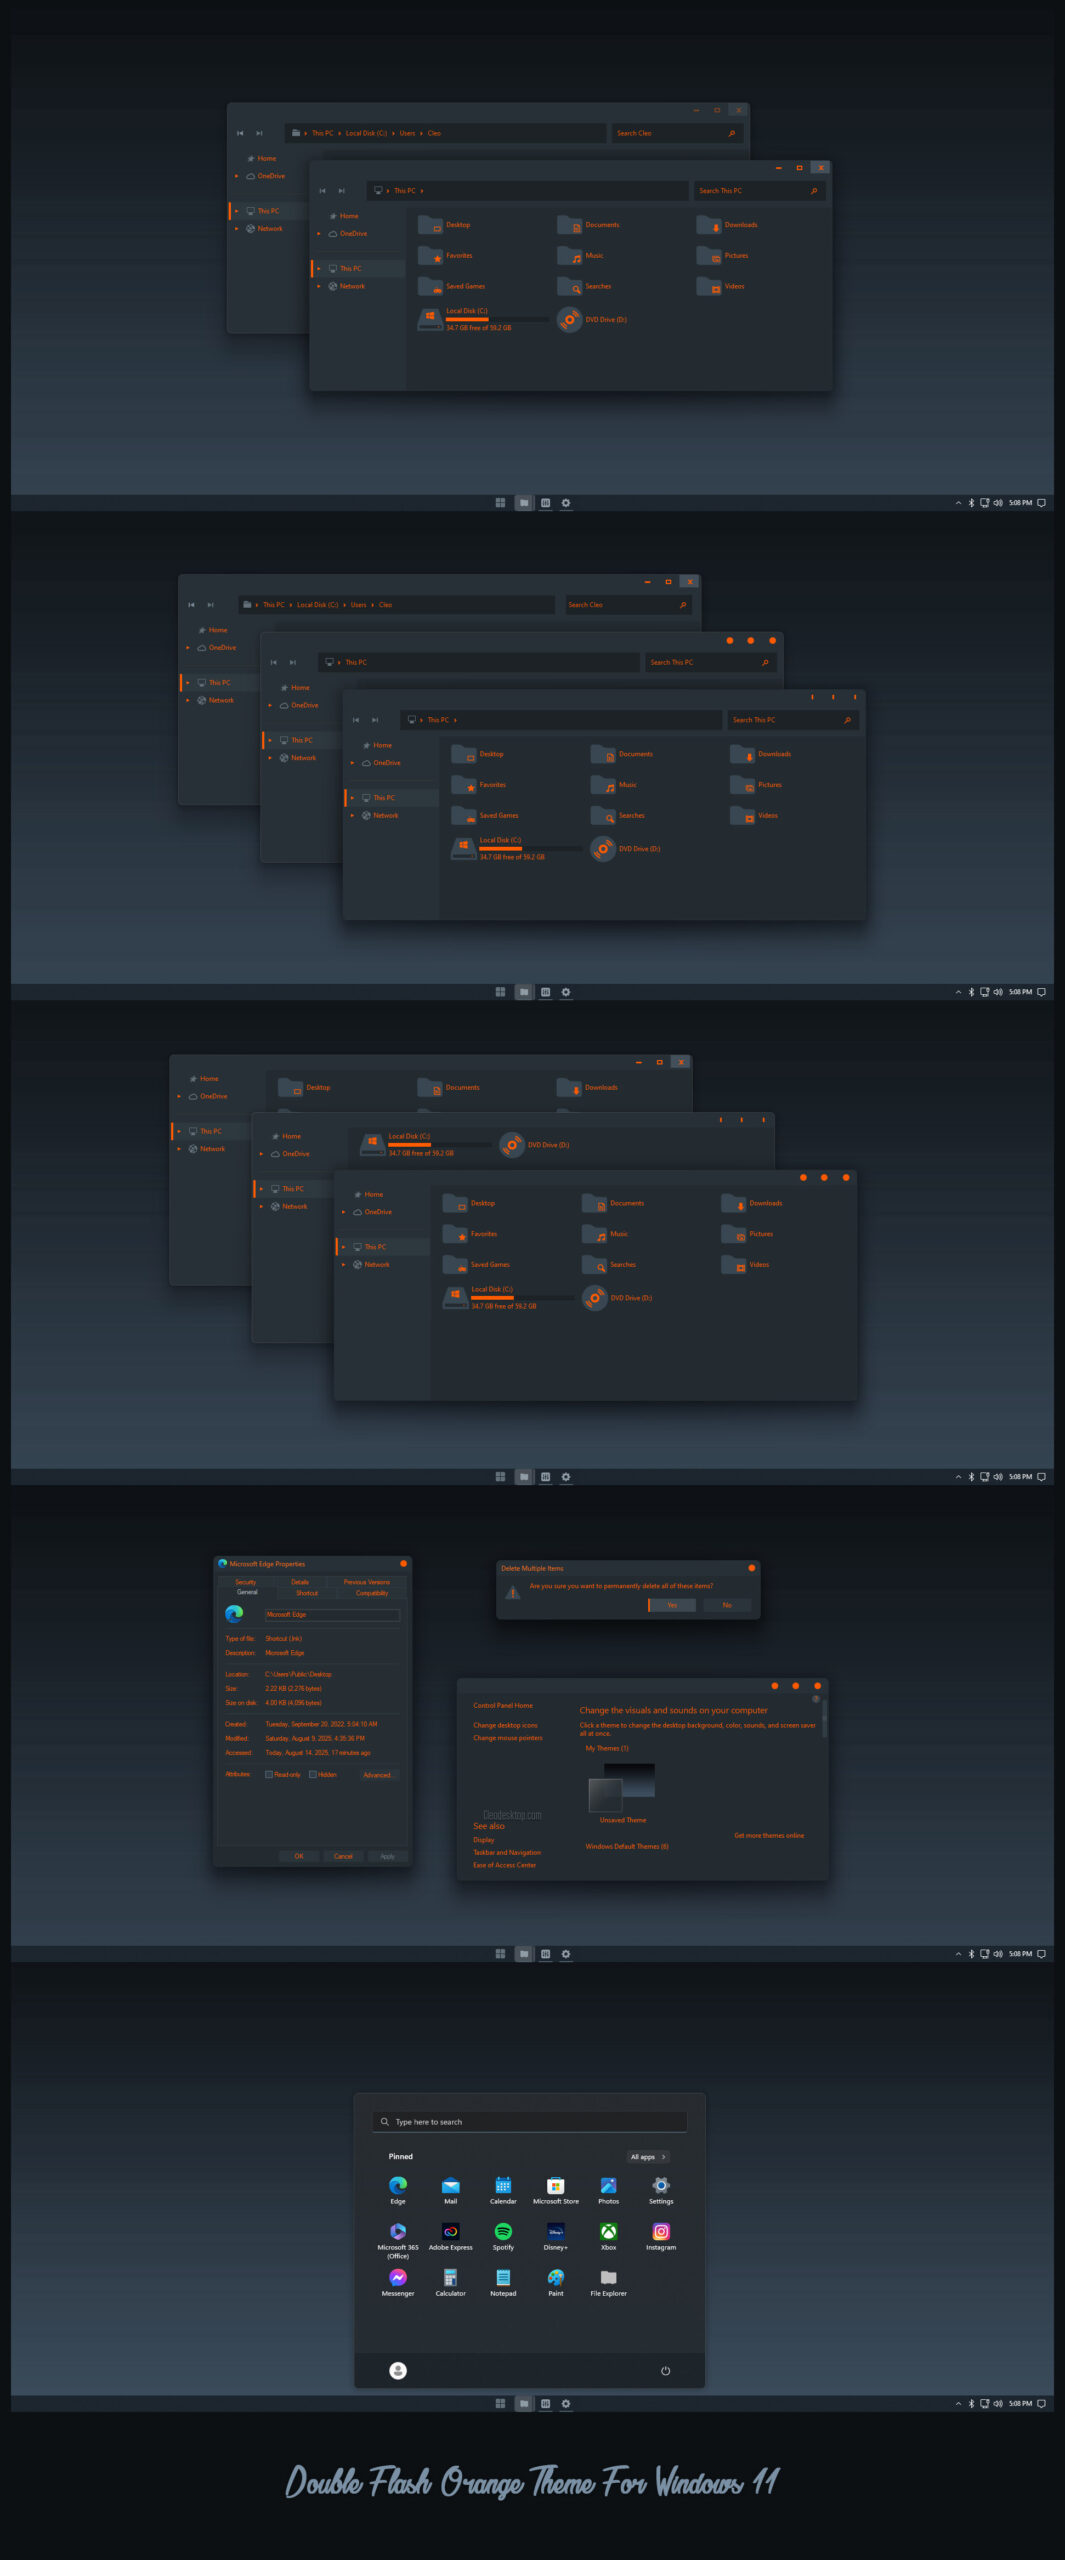Click the Advanced button in Edge Properties

tap(378, 1774)
